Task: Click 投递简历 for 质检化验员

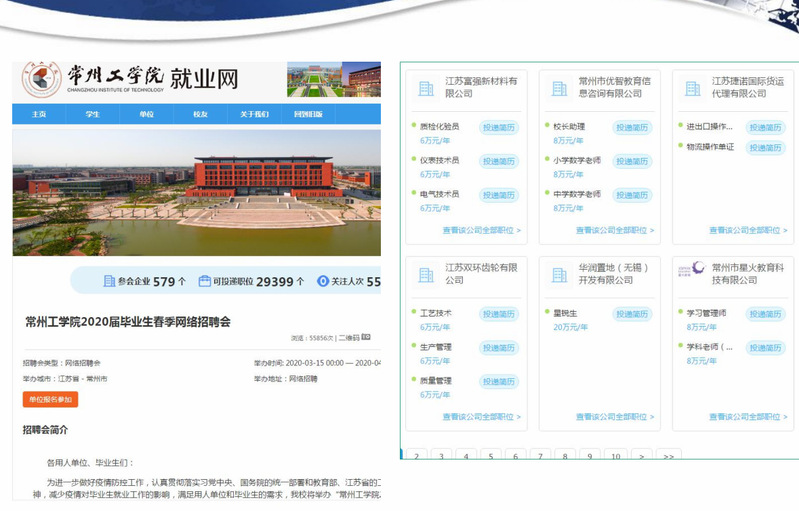Action: pos(499,127)
